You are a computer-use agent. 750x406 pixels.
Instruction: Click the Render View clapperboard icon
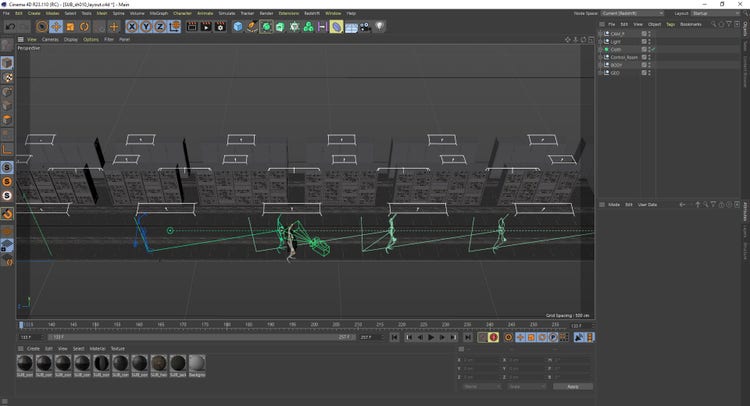pos(192,26)
